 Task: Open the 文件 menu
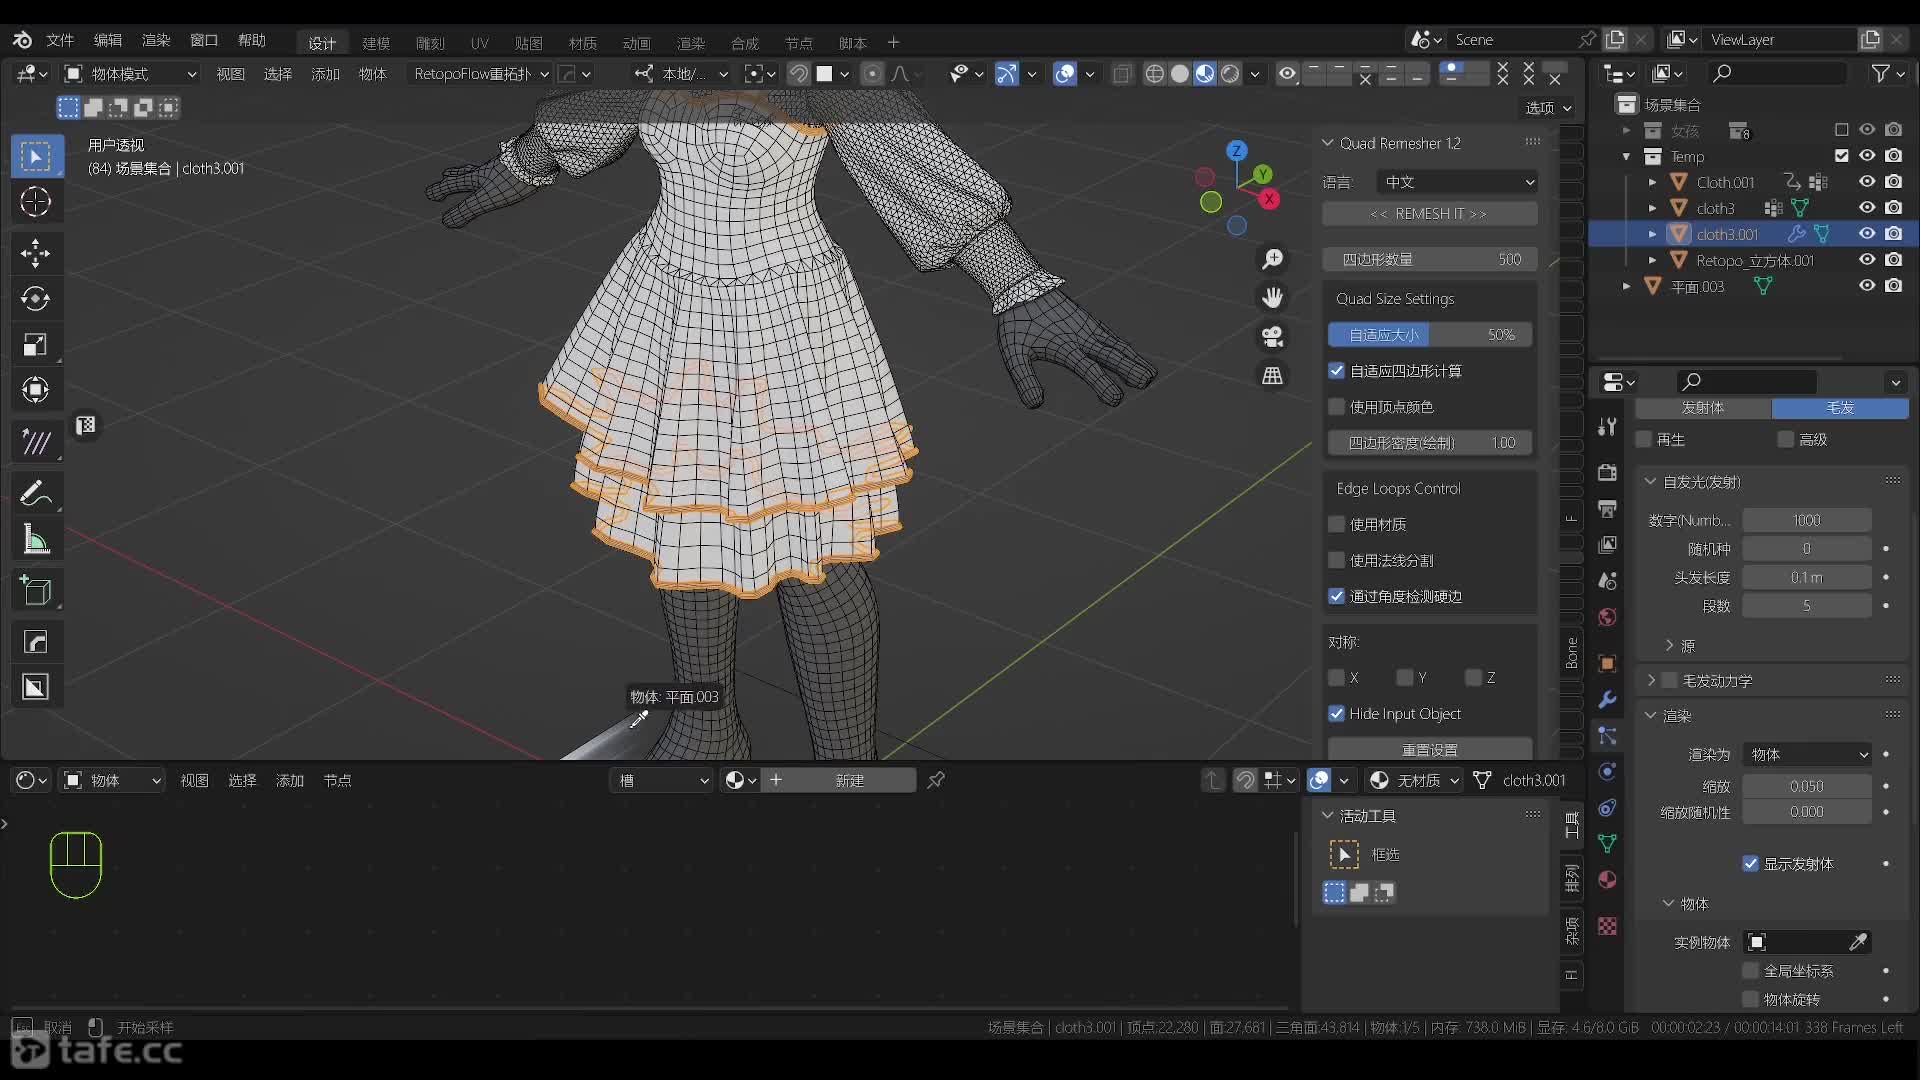[x=60, y=40]
